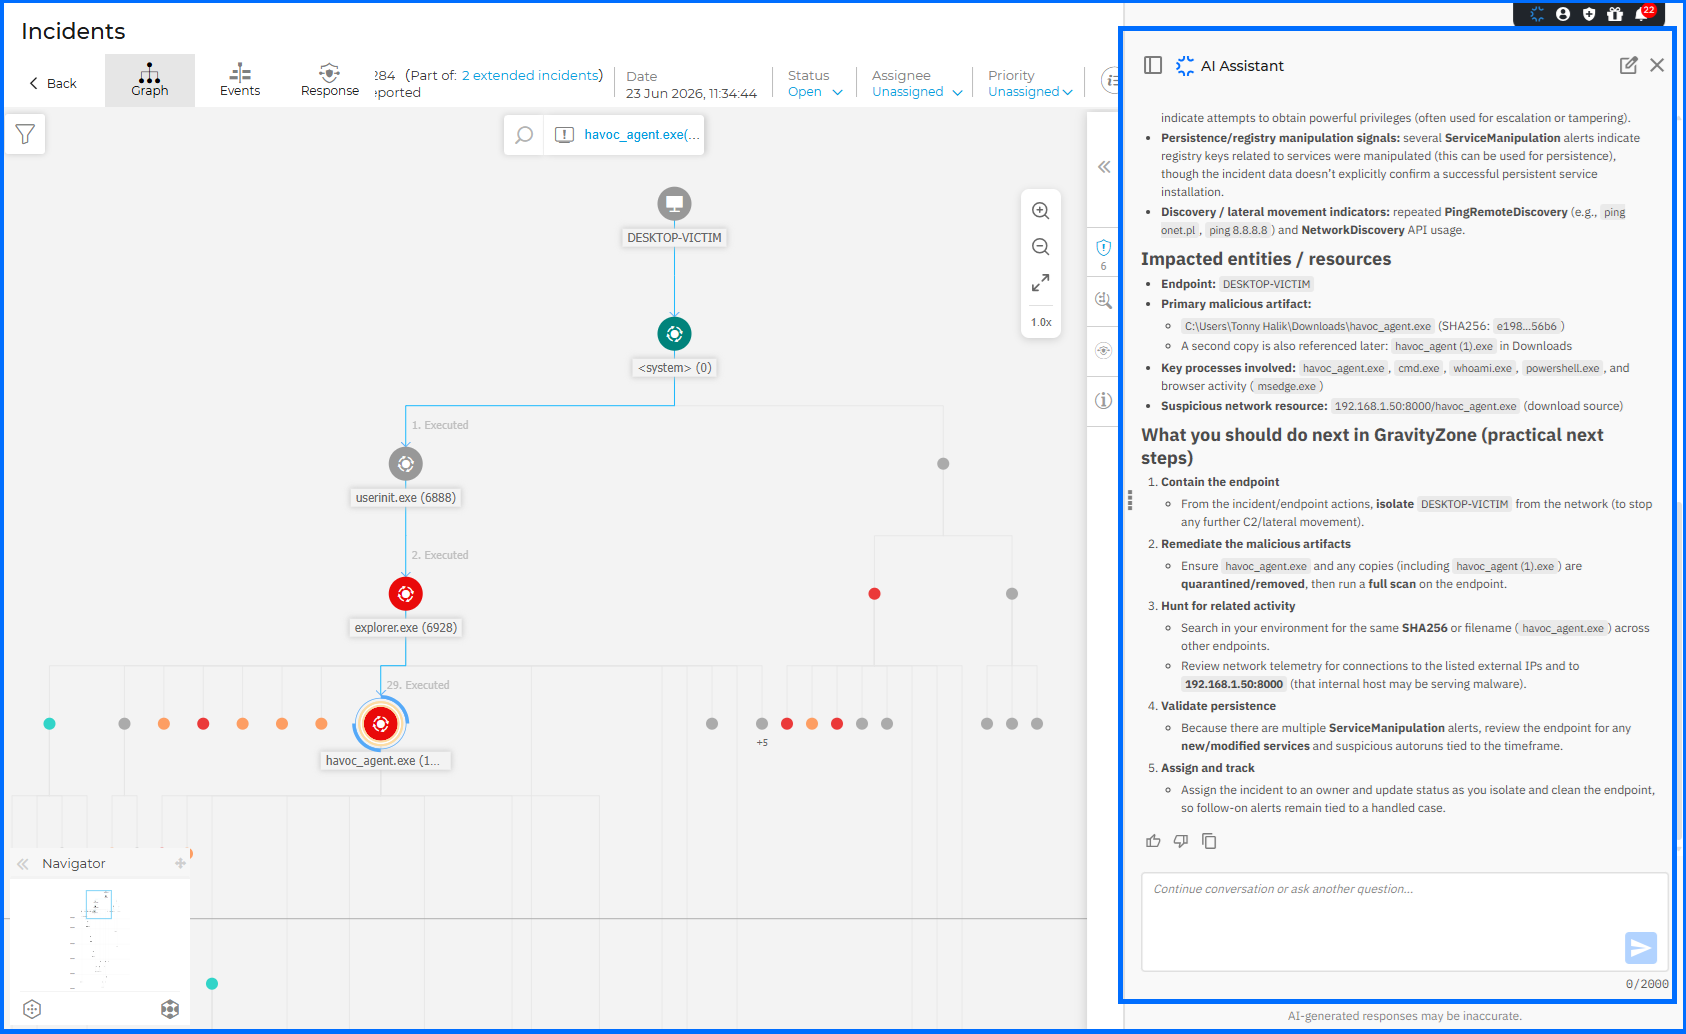The width and height of the screenshot is (1686, 1034).
Task: Select the userinit.exe (6888) node
Action: (405, 464)
